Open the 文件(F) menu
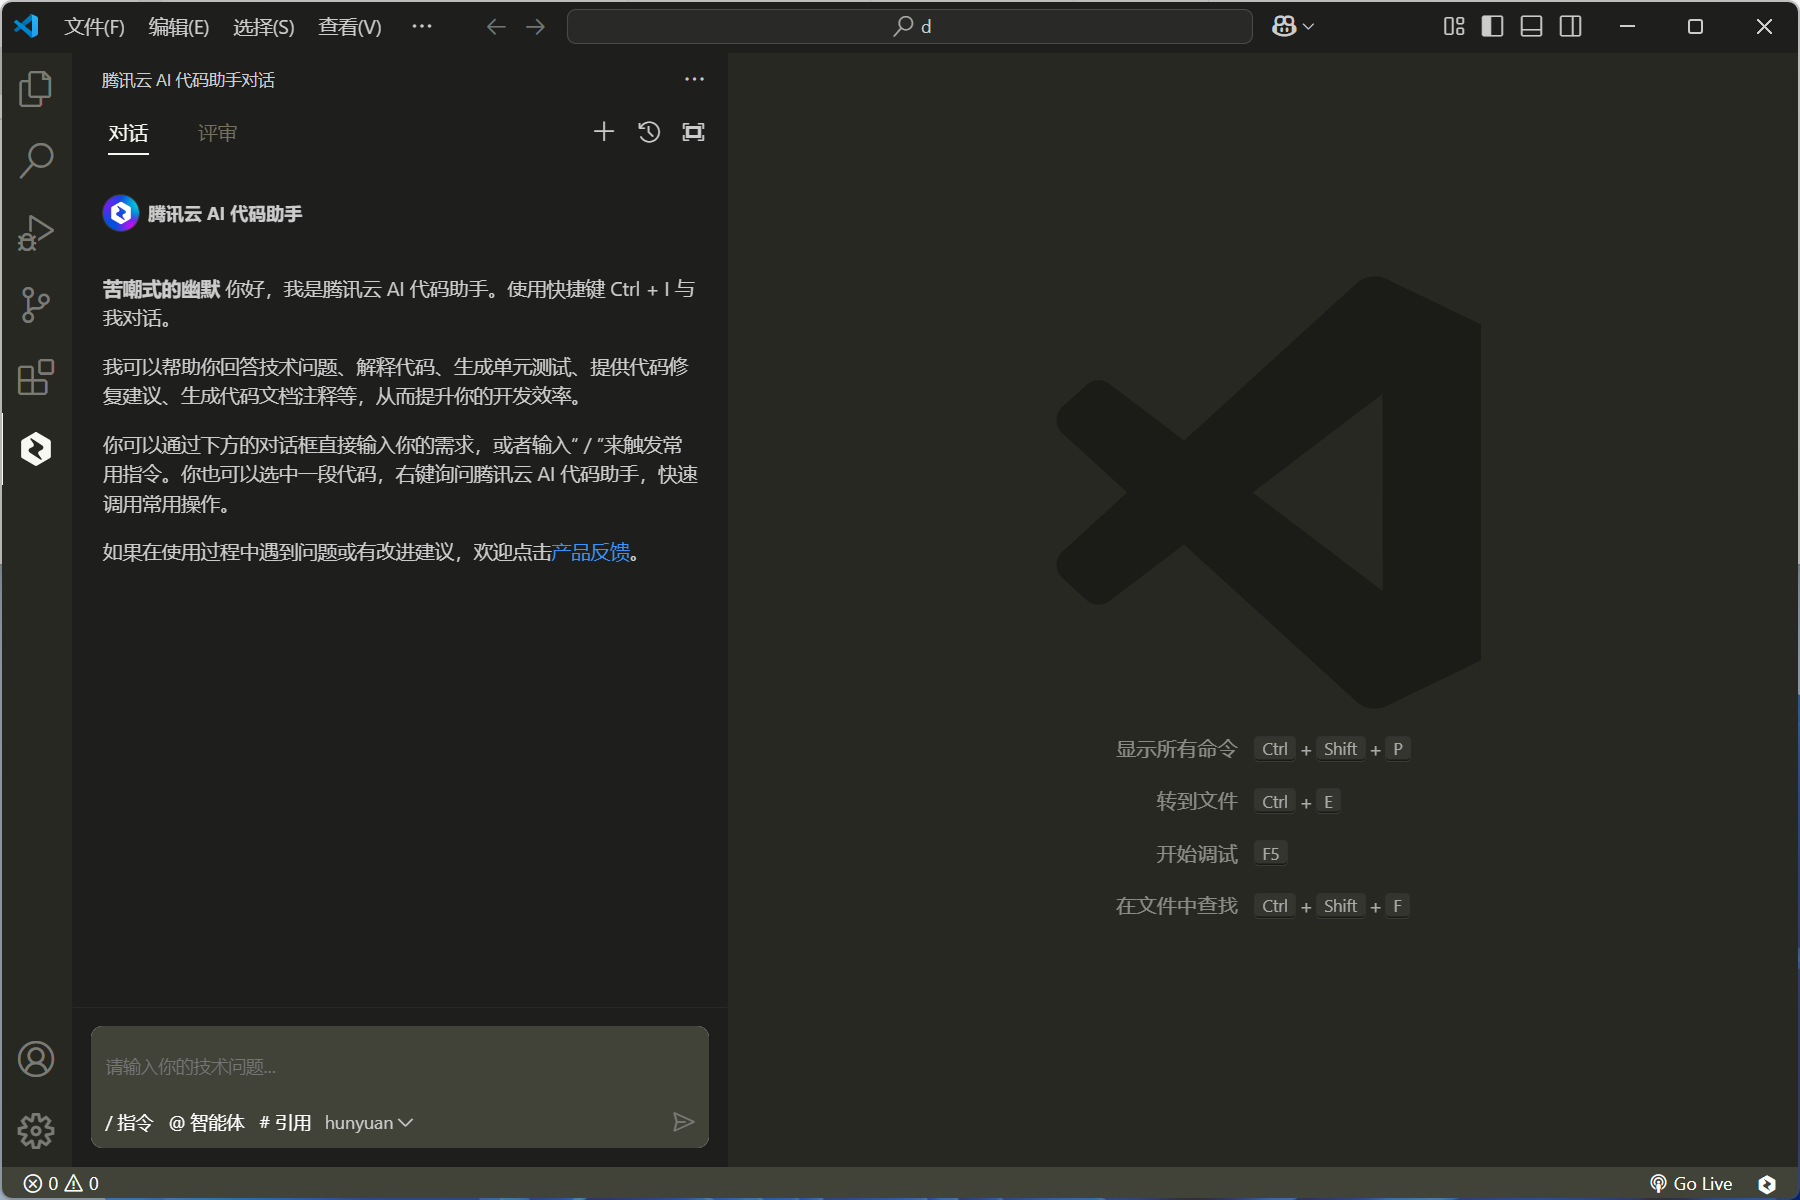This screenshot has height=1200, width=1800. [x=94, y=27]
